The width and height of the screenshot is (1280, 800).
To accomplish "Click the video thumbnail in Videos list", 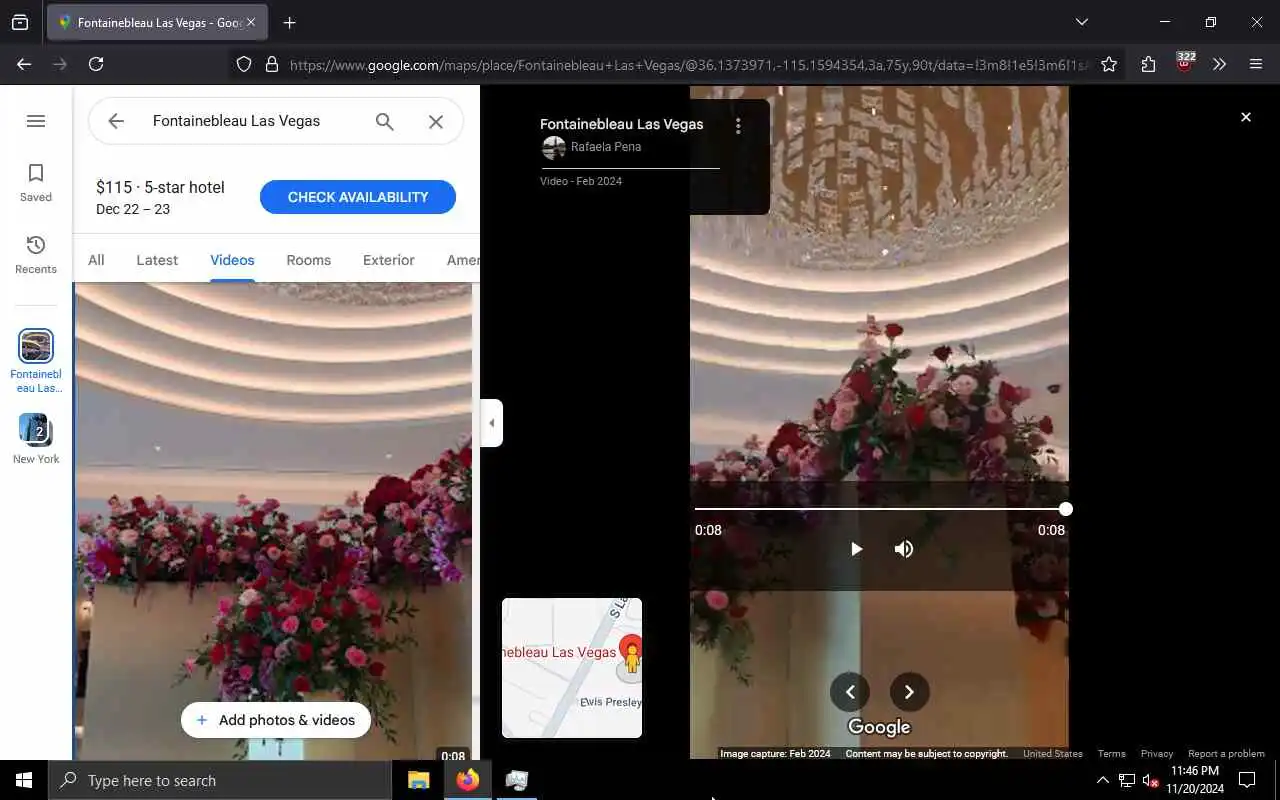I will pos(274,522).
